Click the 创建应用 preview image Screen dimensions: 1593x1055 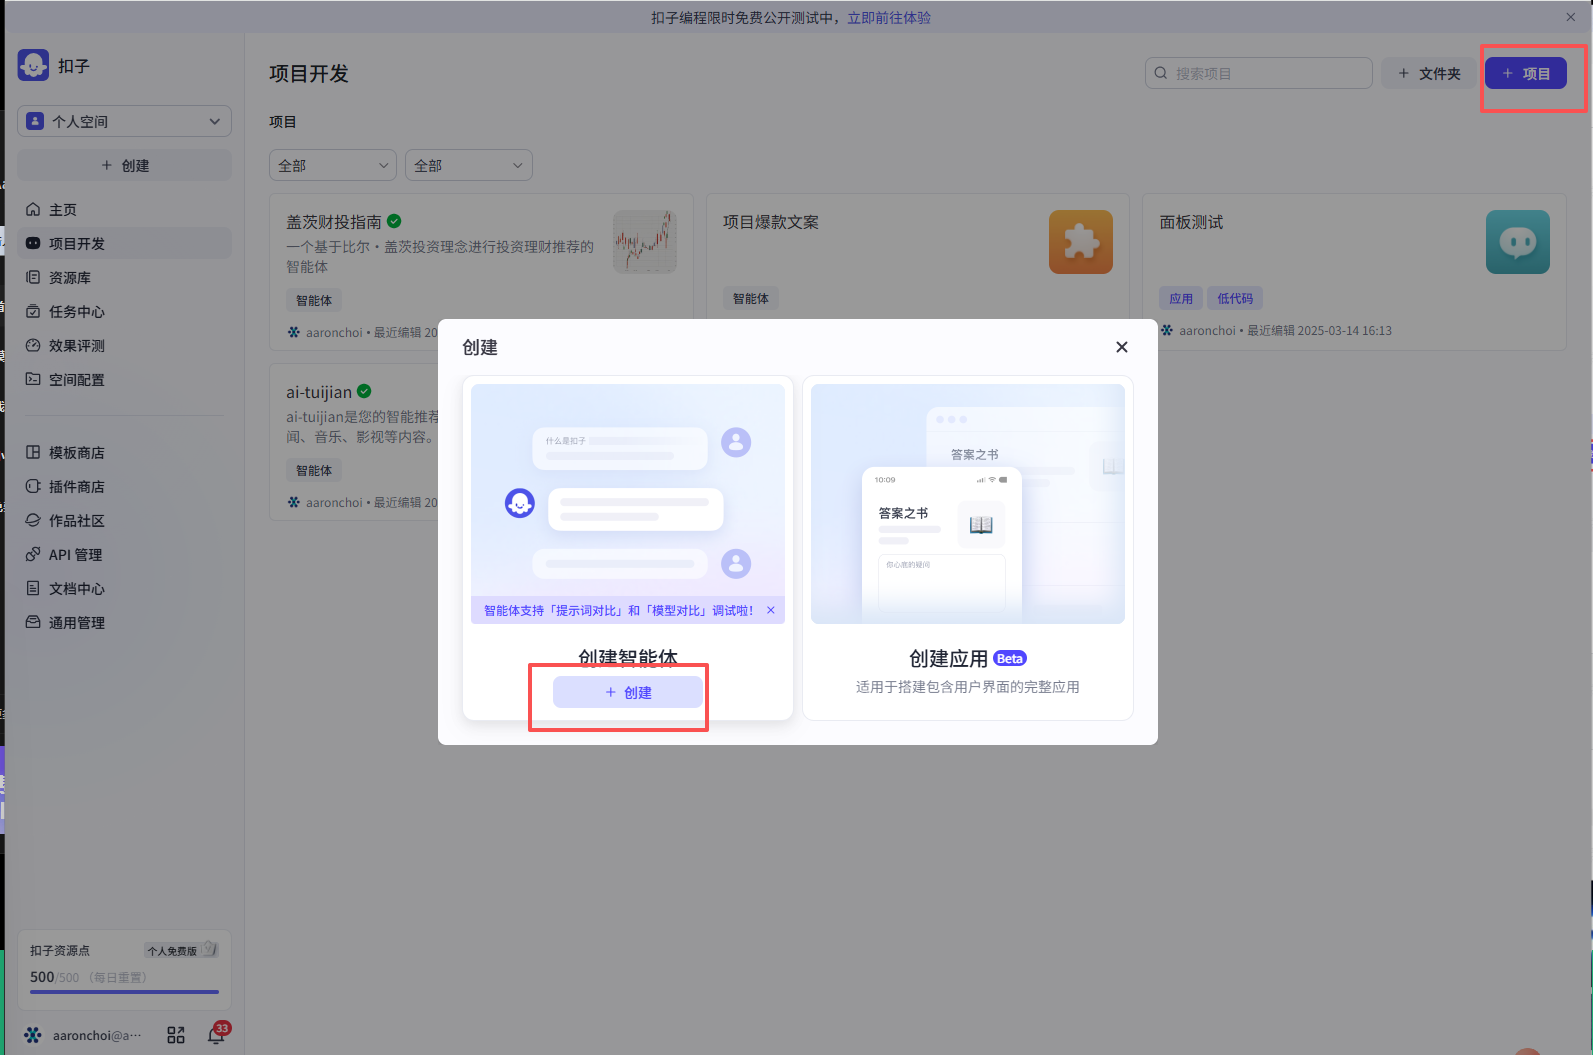968,504
